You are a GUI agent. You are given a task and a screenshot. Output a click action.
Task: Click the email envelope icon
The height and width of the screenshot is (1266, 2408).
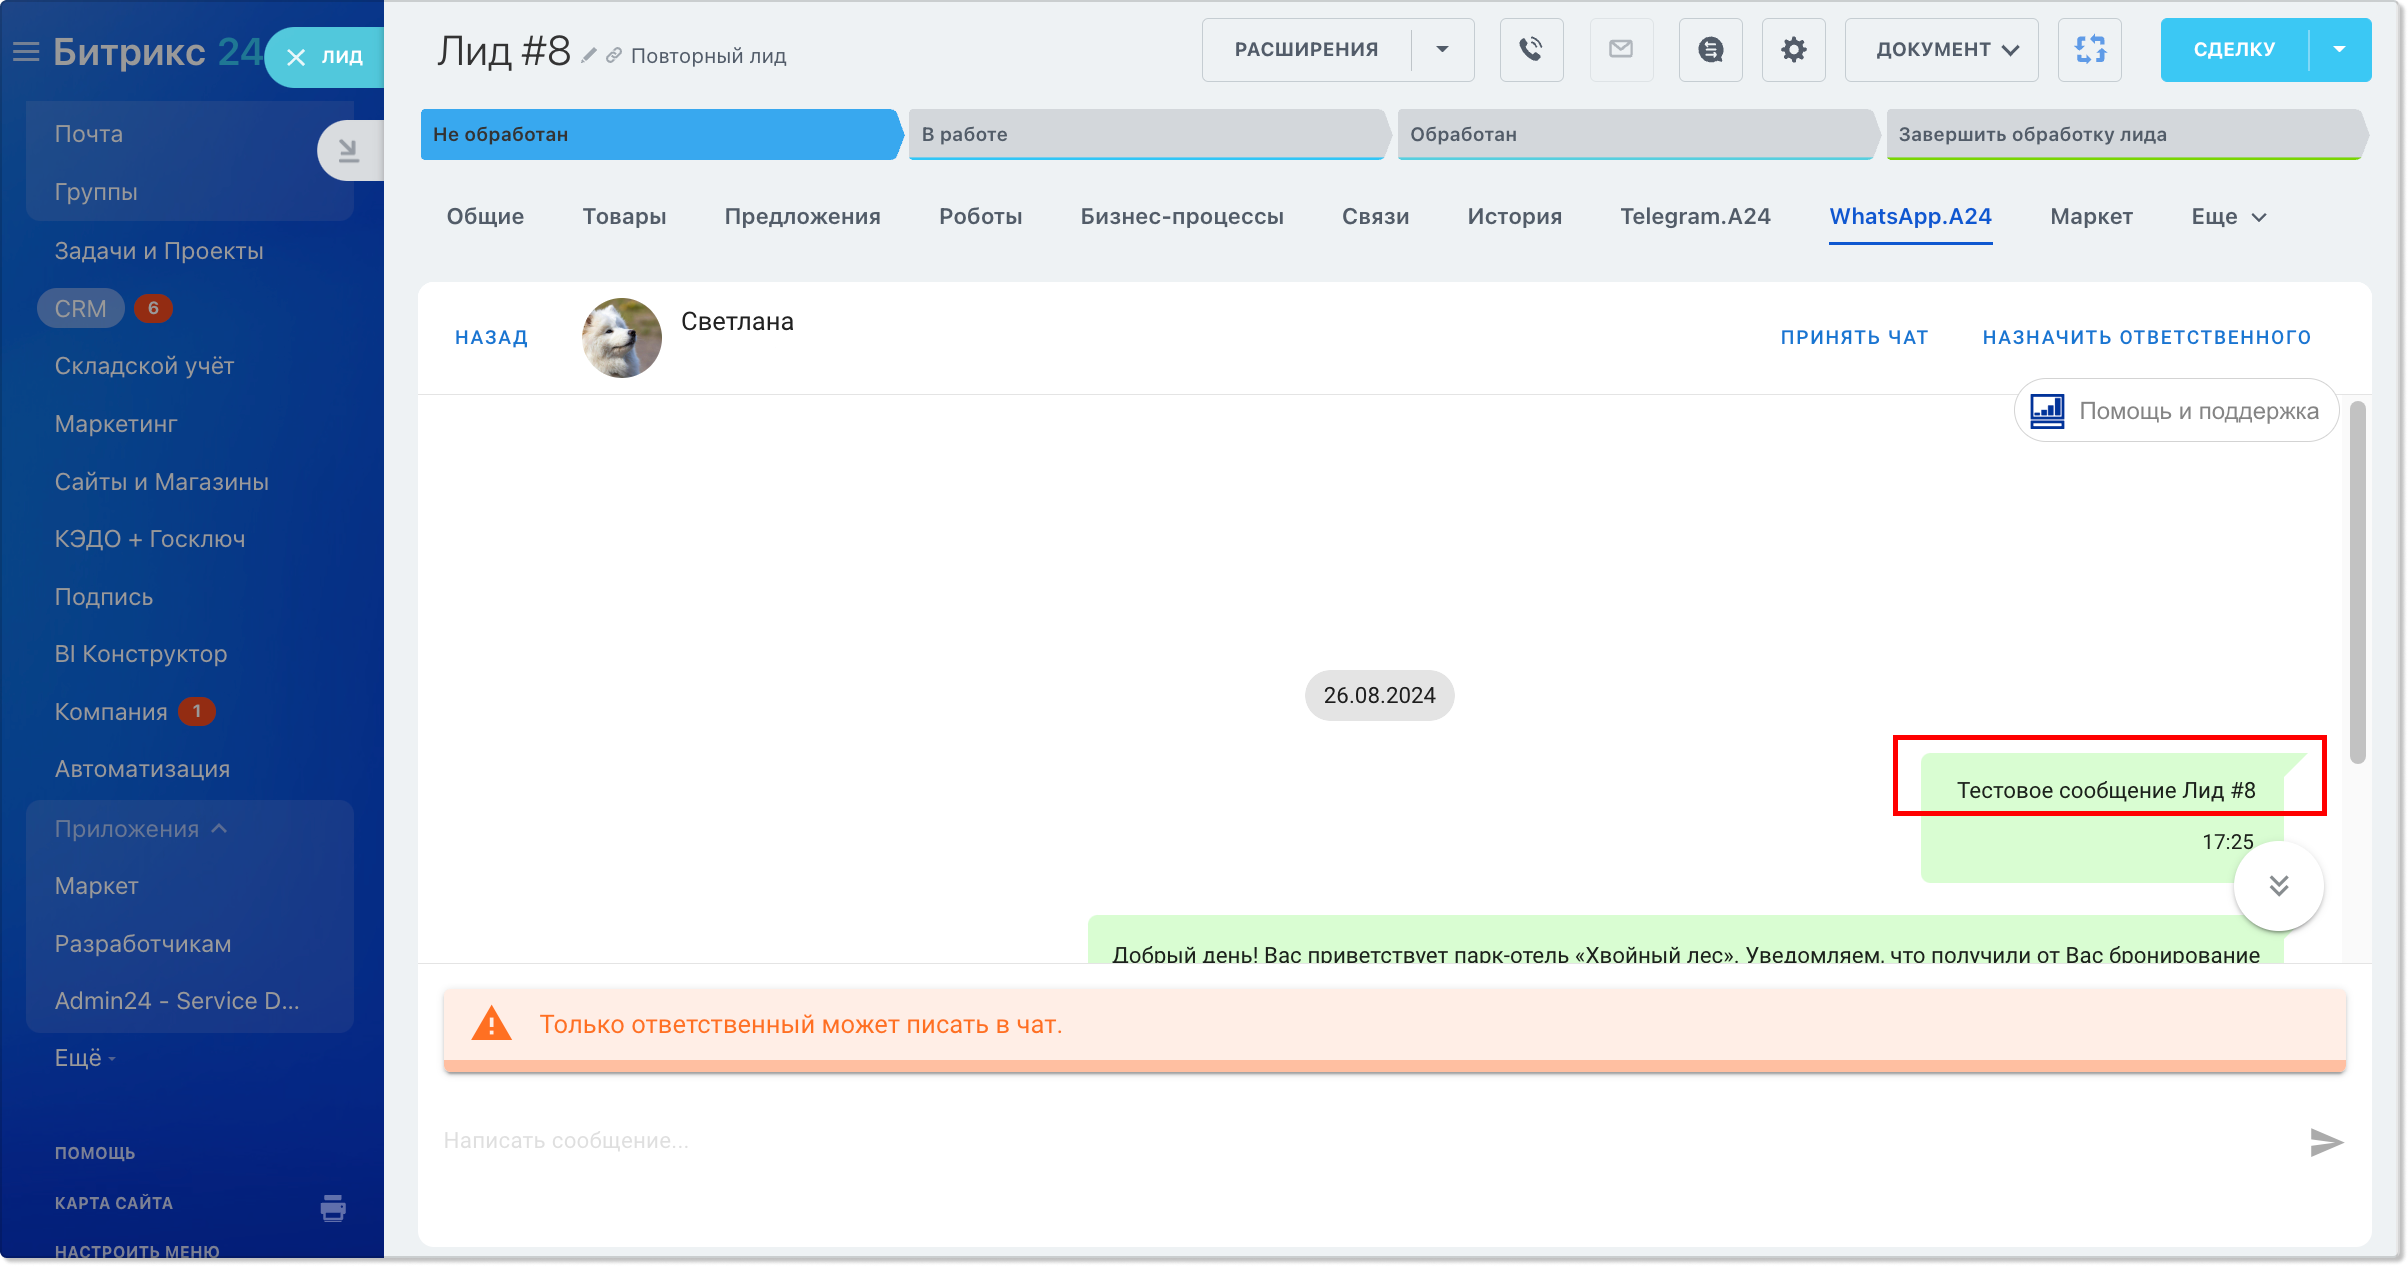[x=1621, y=50]
